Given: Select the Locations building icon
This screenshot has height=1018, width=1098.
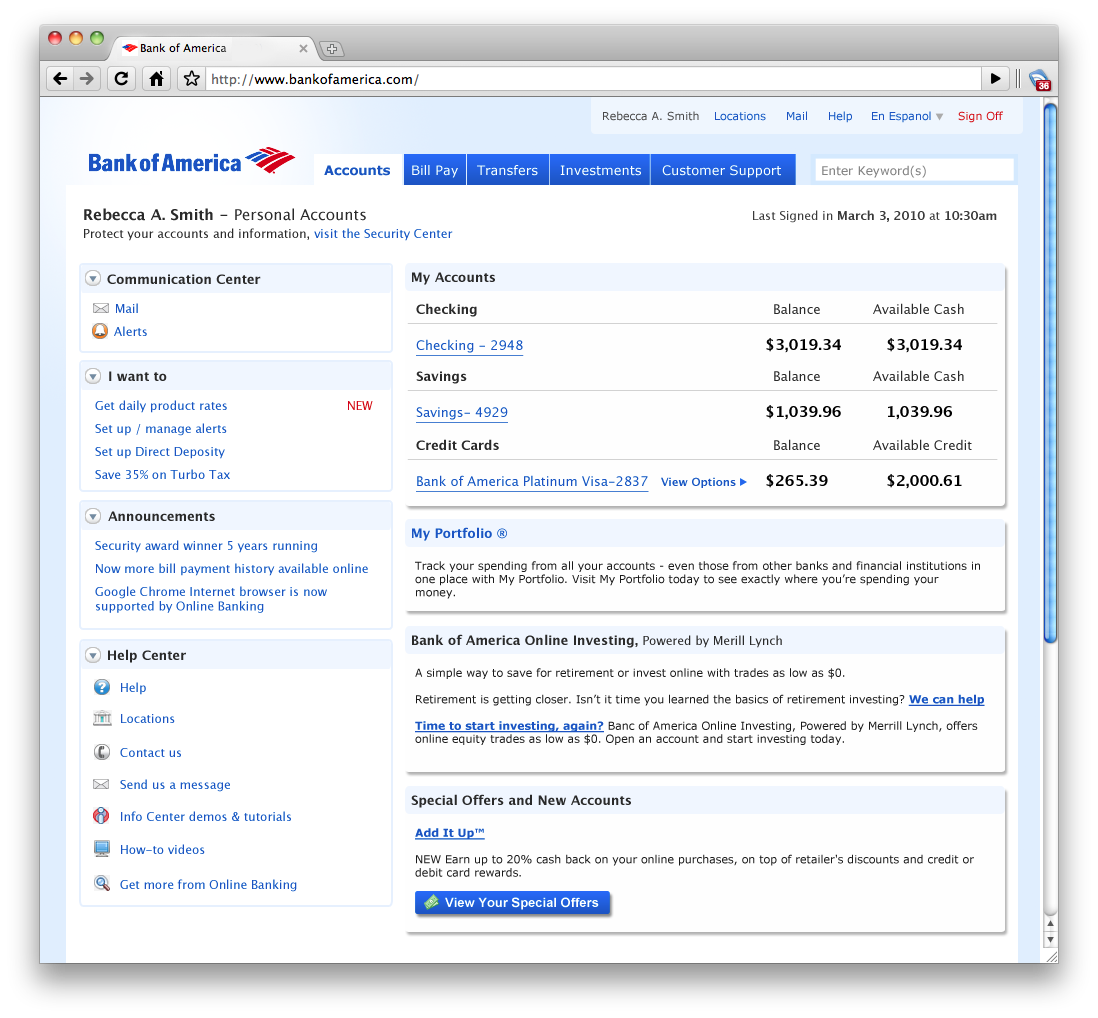Looking at the screenshot, I should click(102, 719).
